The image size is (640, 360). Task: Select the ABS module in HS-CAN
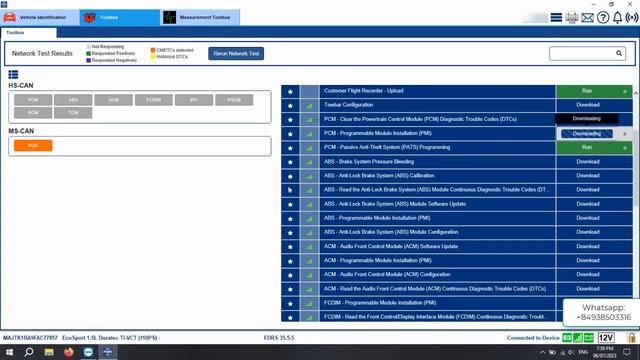73,100
